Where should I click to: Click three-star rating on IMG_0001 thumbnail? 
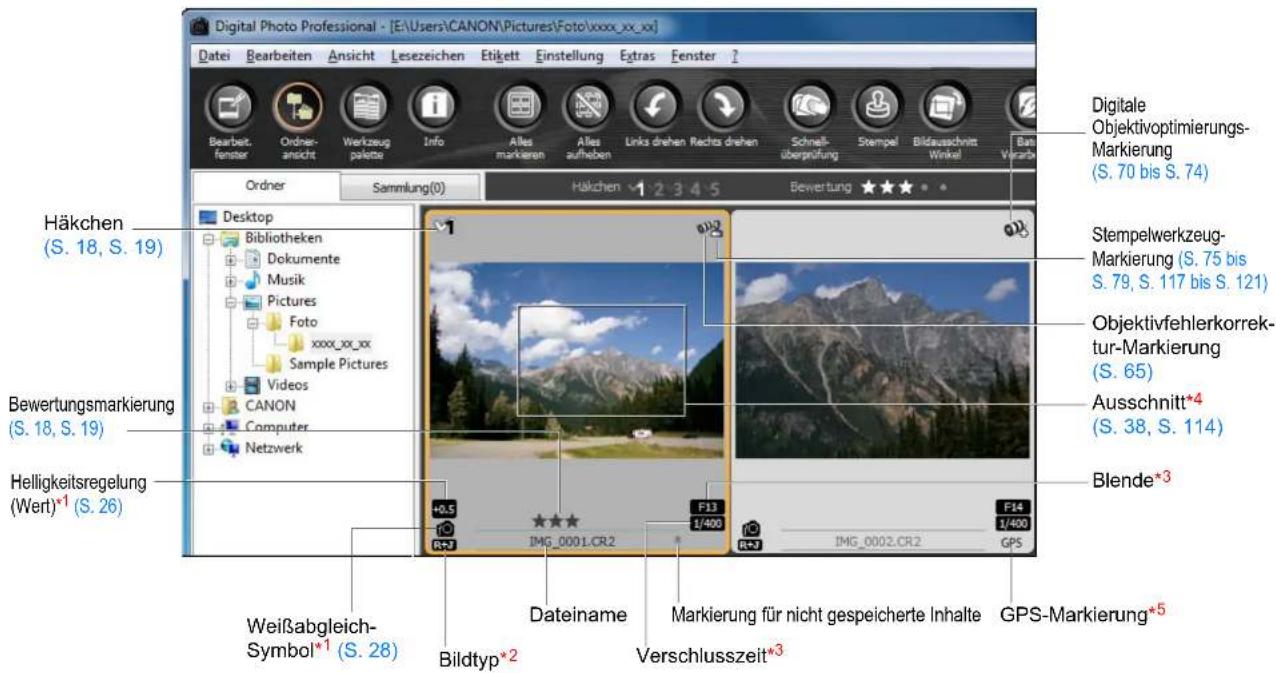coord(554,521)
